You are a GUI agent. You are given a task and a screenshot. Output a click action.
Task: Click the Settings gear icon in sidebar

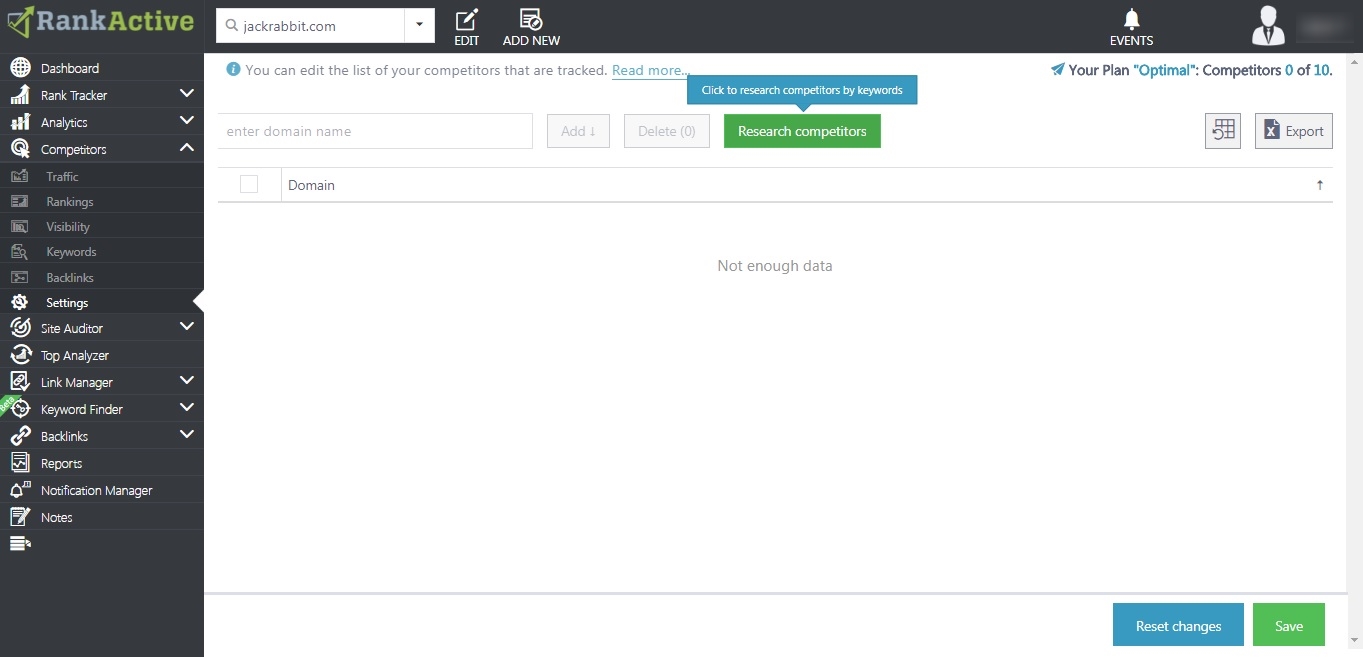(x=20, y=302)
